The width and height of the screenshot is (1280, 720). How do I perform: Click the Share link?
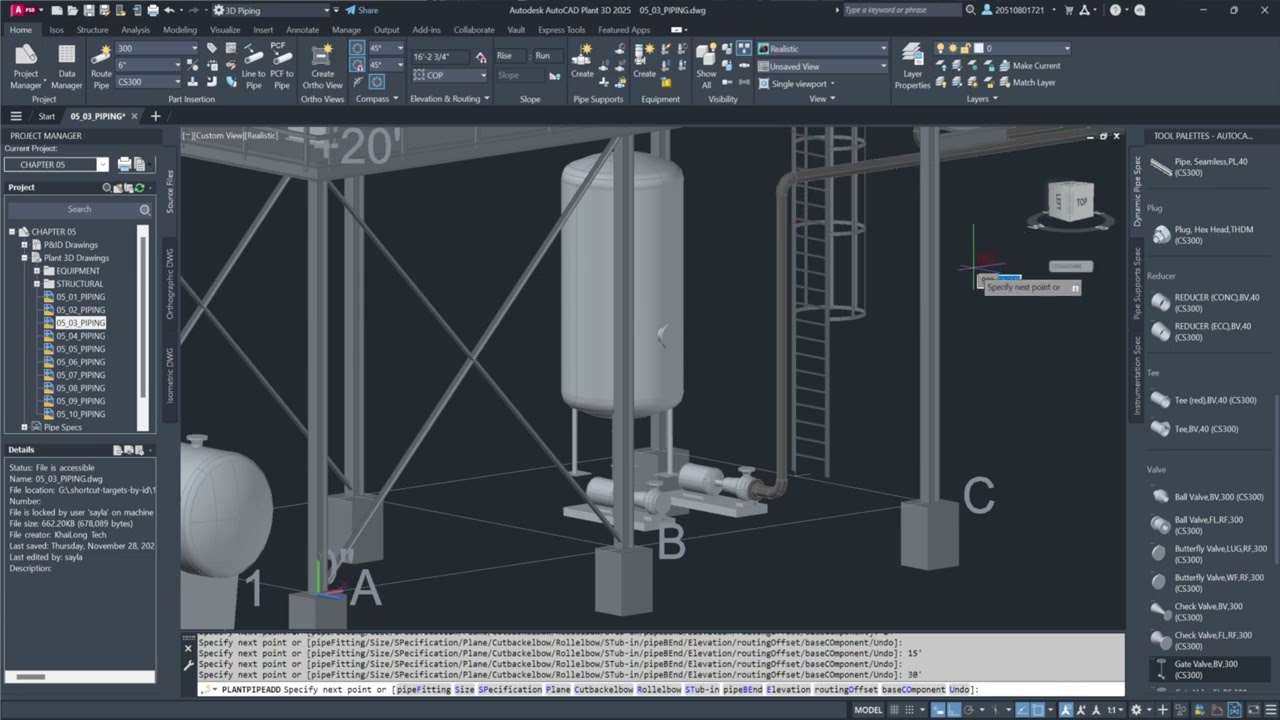[x=362, y=10]
